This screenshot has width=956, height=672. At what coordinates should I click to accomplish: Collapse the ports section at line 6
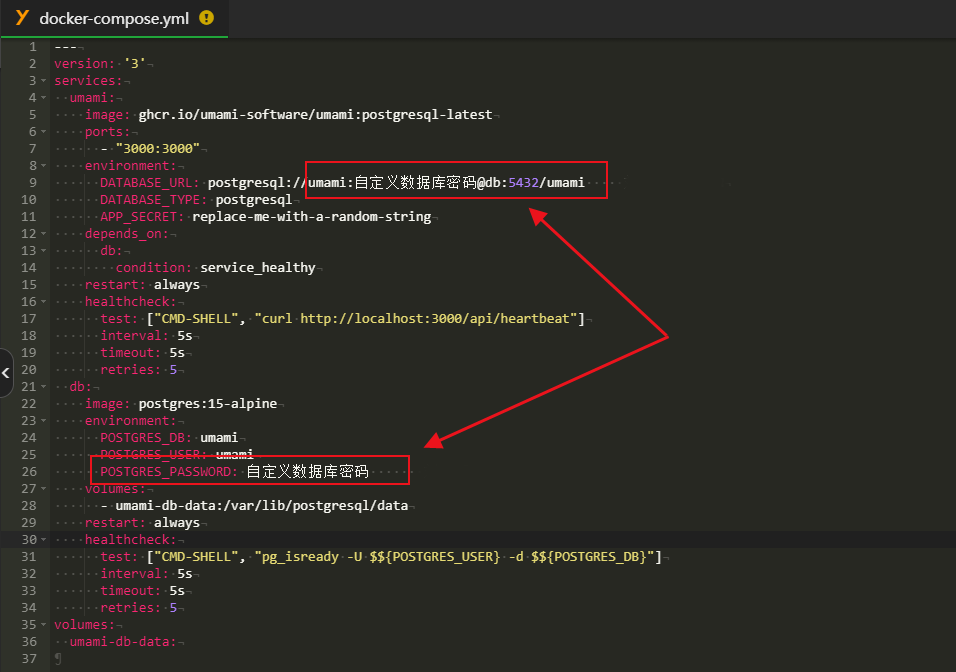pyautogui.click(x=43, y=132)
